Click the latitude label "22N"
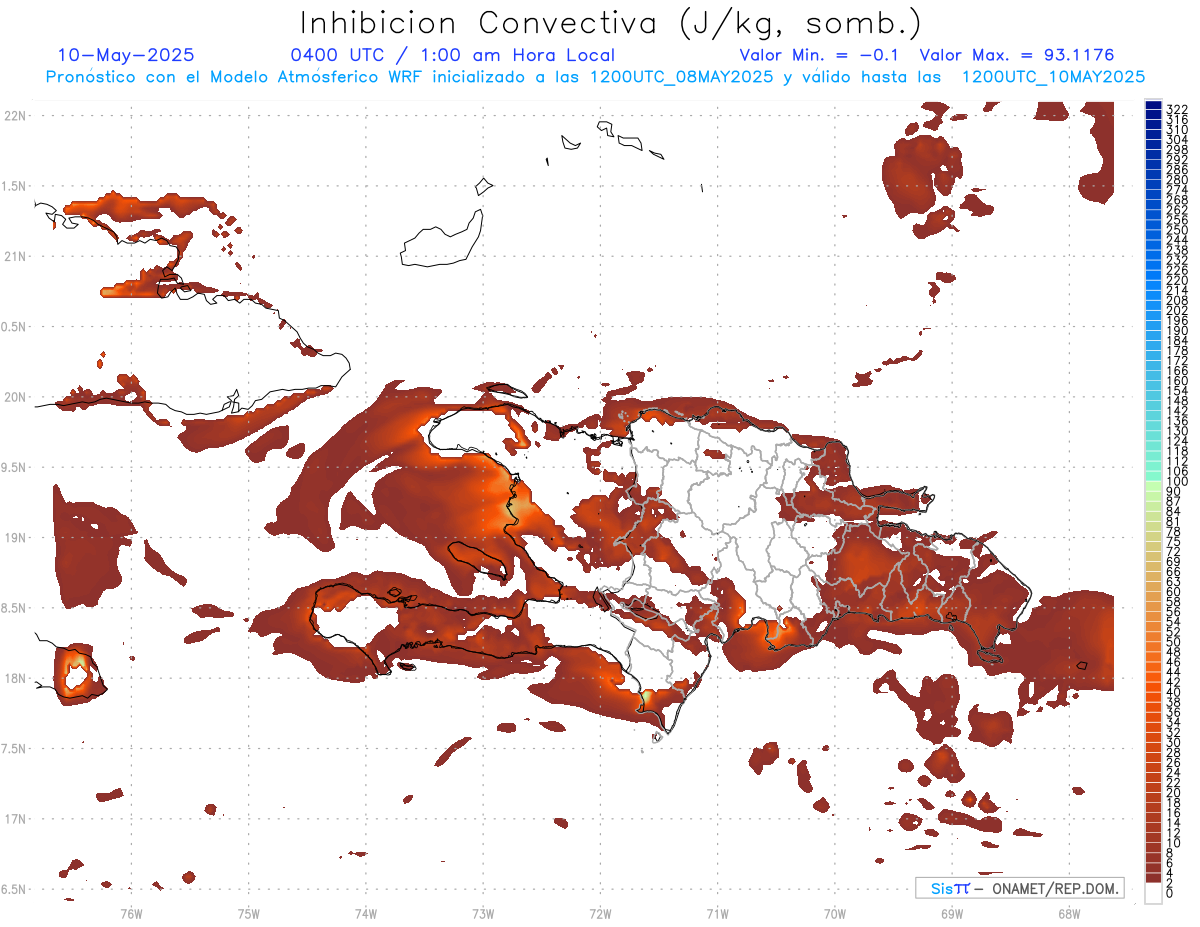The height and width of the screenshot is (927, 1200). tap(15, 116)
